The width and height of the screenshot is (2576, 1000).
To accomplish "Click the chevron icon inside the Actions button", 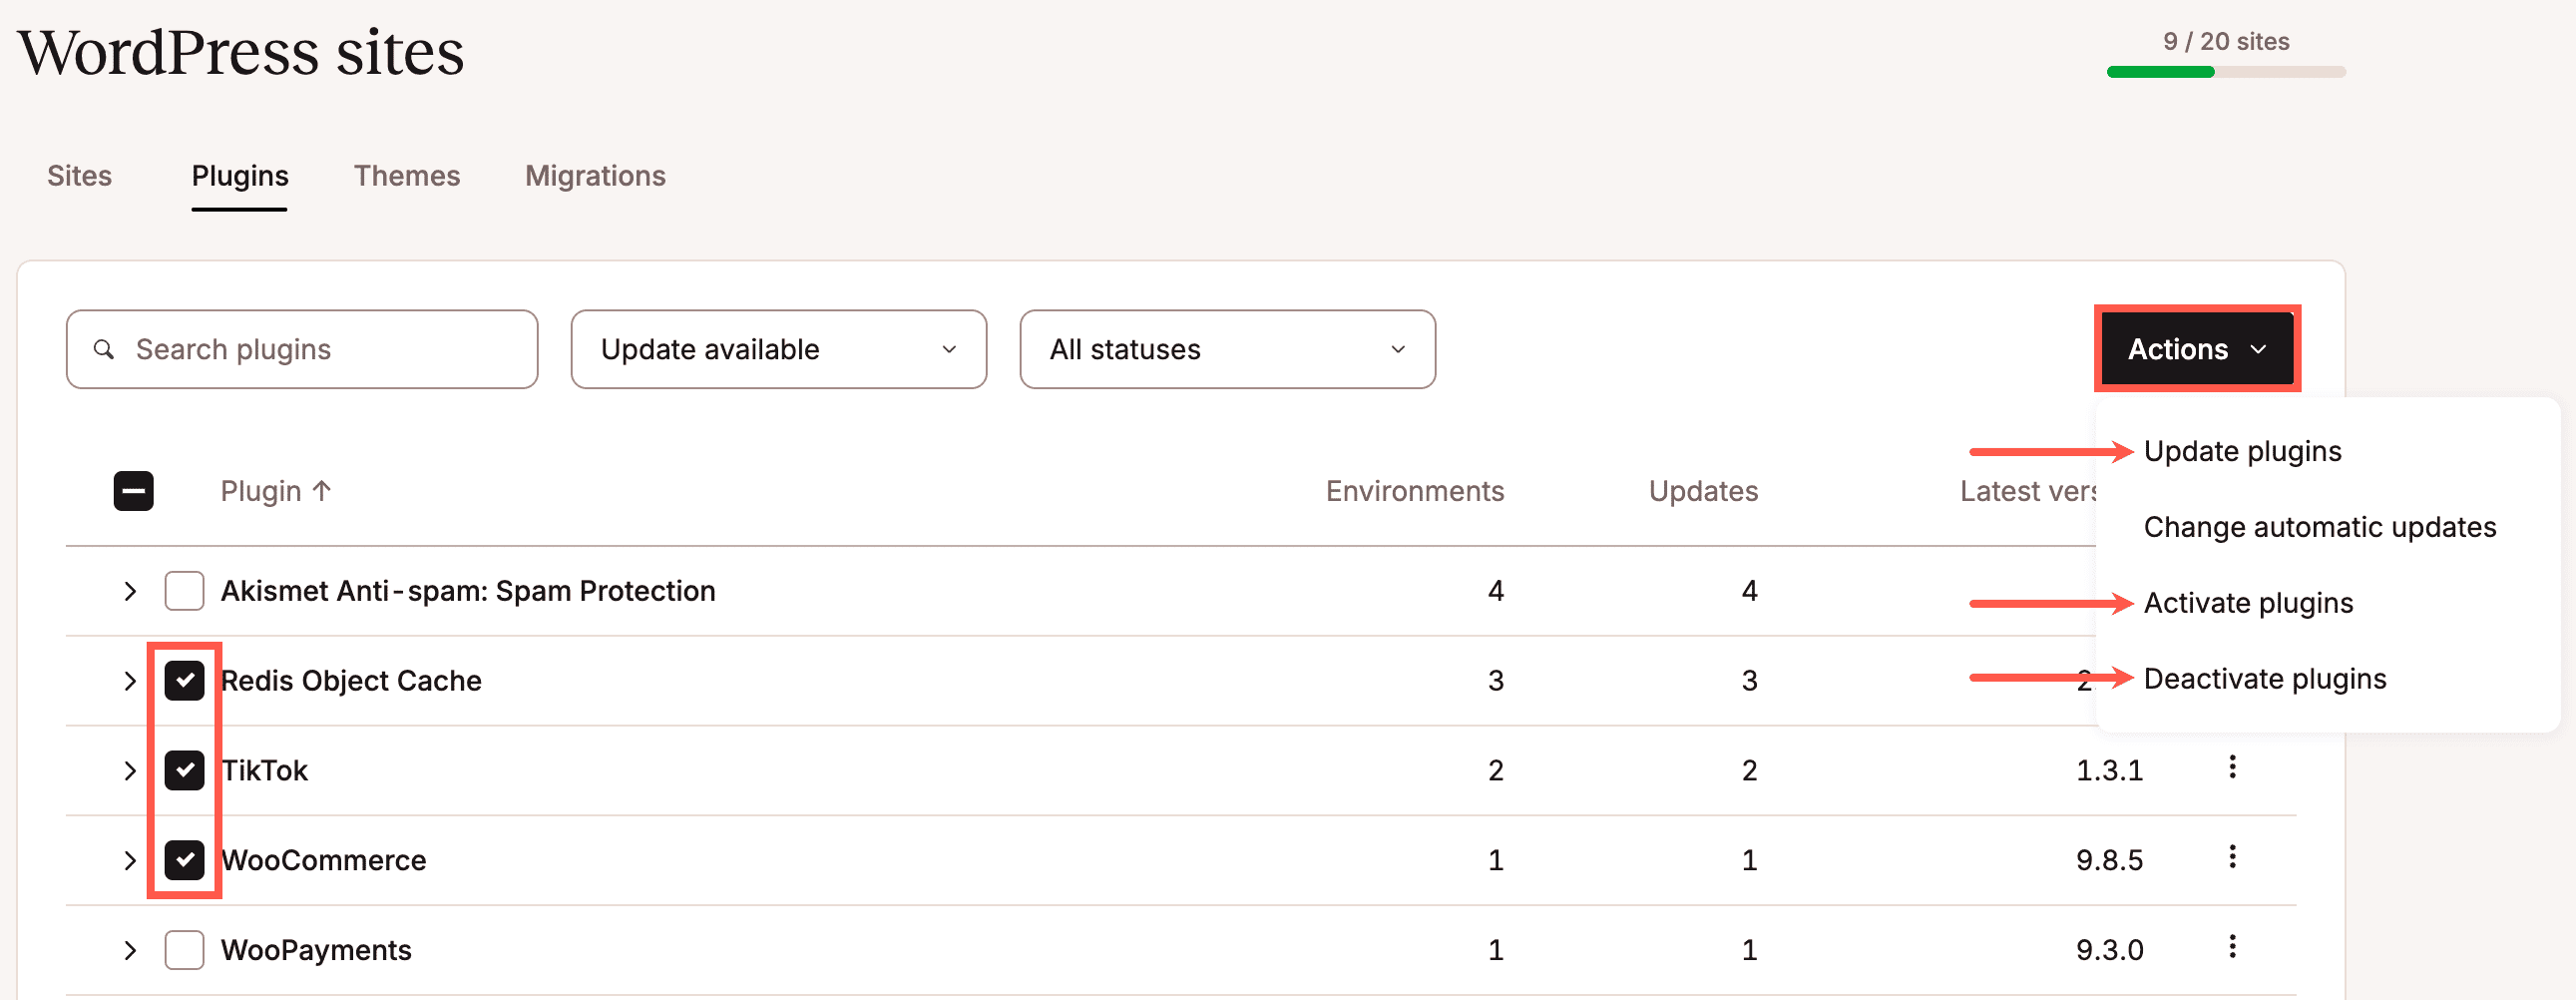I will (x=2260, y=350).
